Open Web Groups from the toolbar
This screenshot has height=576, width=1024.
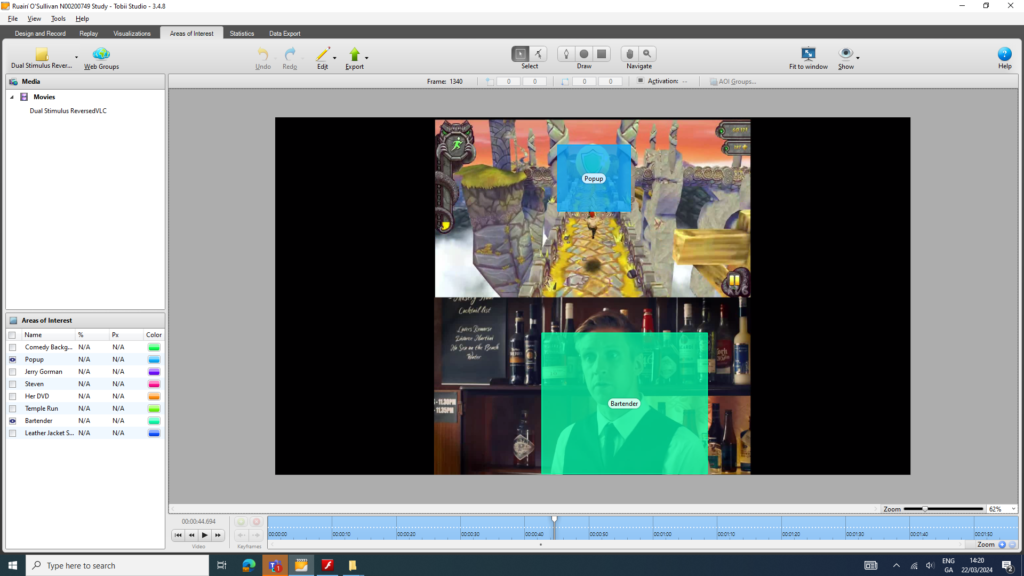(101, 54)
